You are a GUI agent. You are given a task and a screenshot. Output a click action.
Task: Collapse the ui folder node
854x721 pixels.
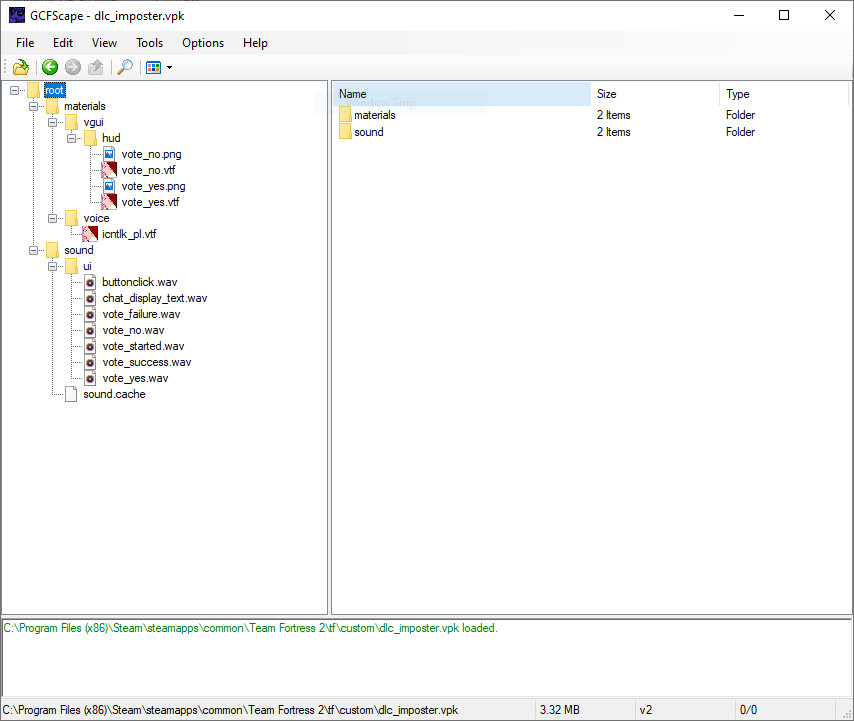53,266
